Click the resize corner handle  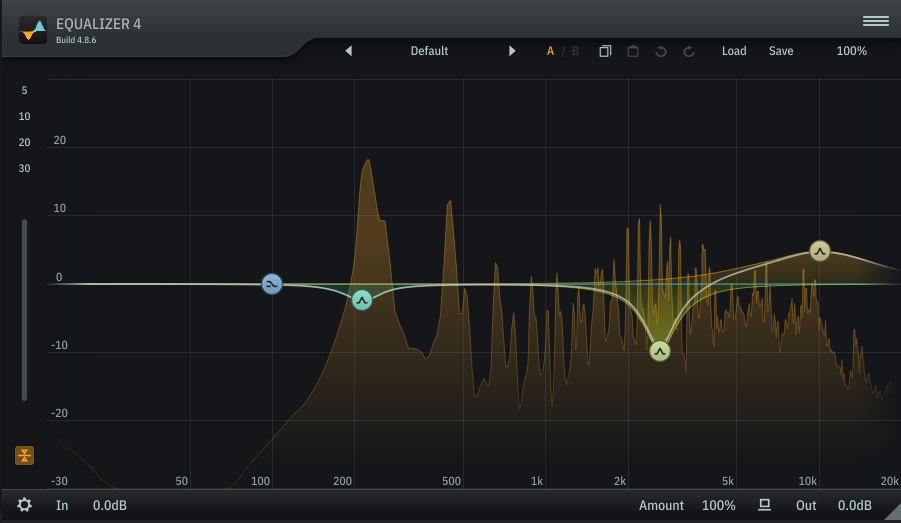coord(894,513)
